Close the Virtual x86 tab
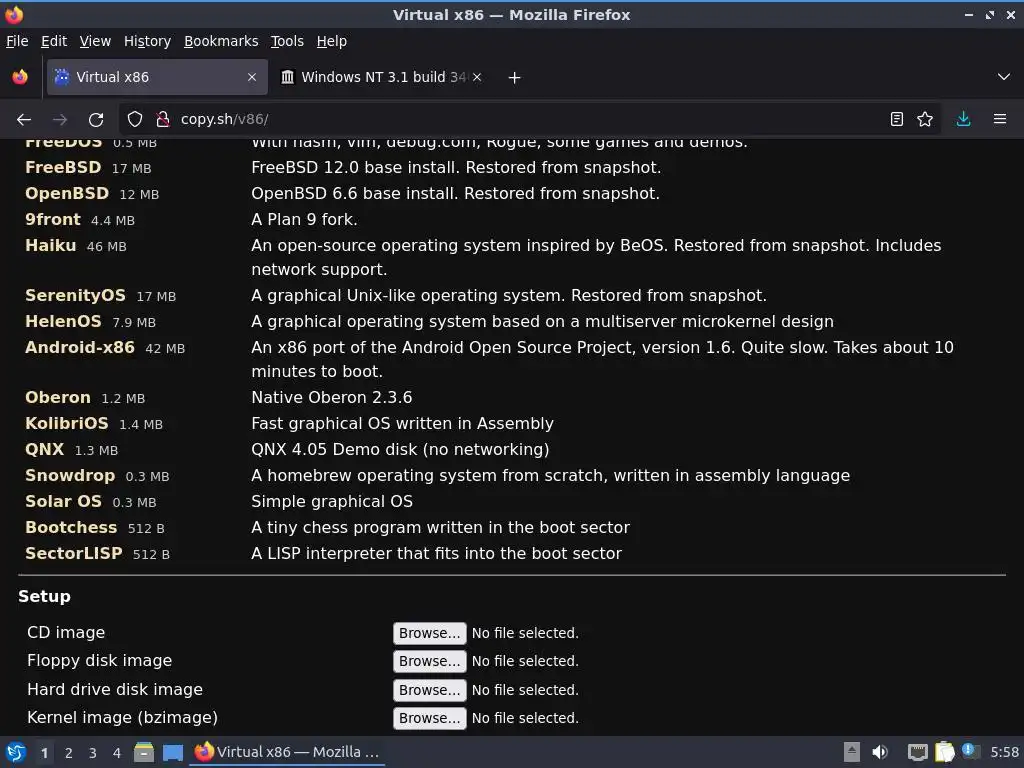This screenshot has height=768, width=1024. (x=252, y=77)
